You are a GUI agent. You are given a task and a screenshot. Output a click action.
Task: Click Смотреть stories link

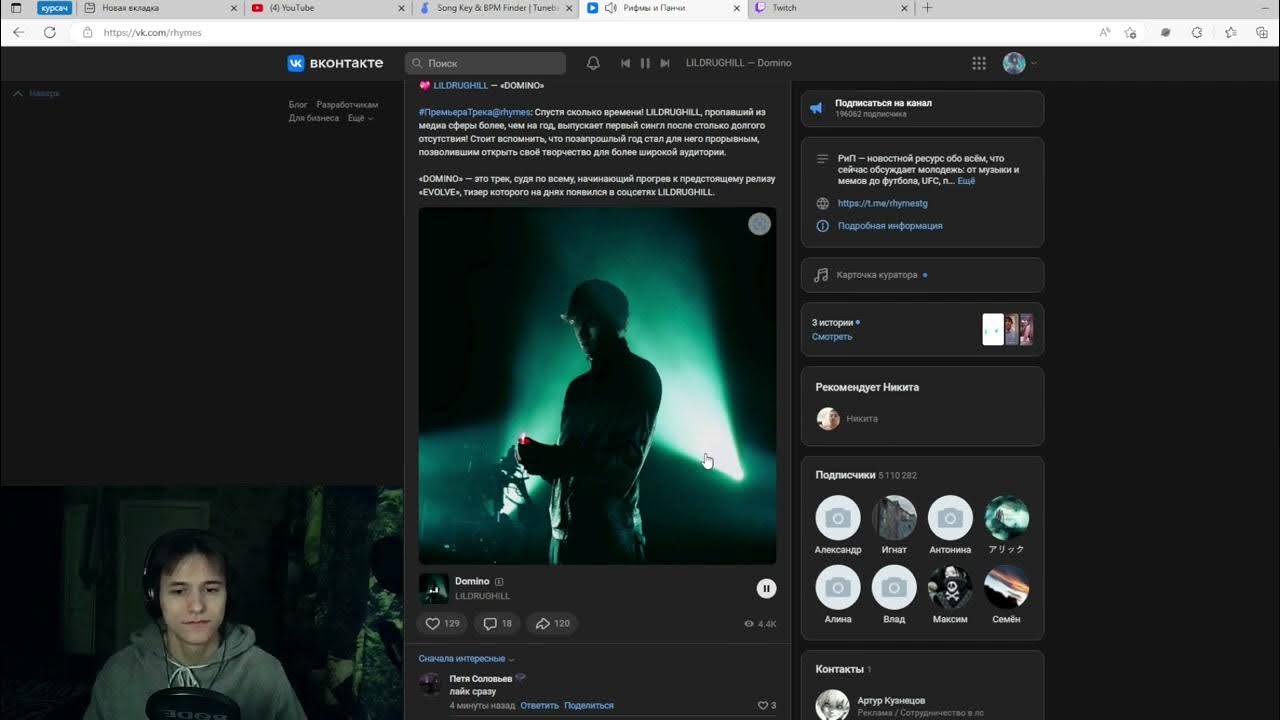point(832,337)
